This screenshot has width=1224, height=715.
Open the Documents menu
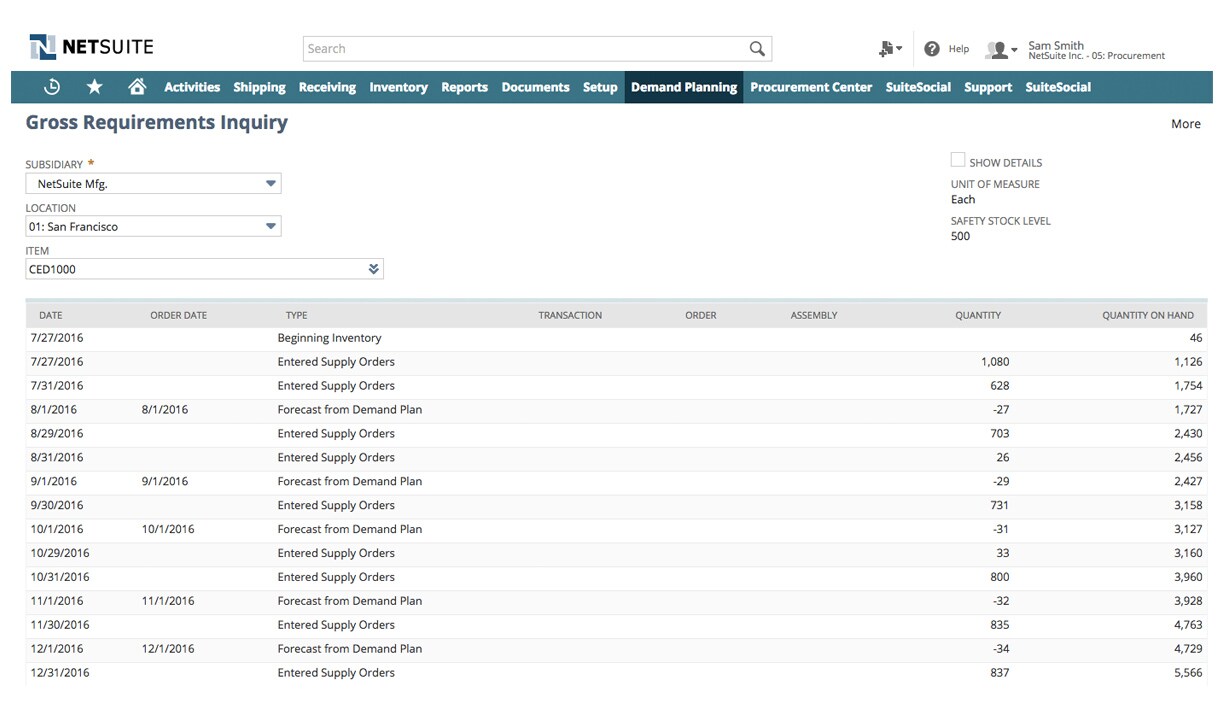(x=535, y=87)
